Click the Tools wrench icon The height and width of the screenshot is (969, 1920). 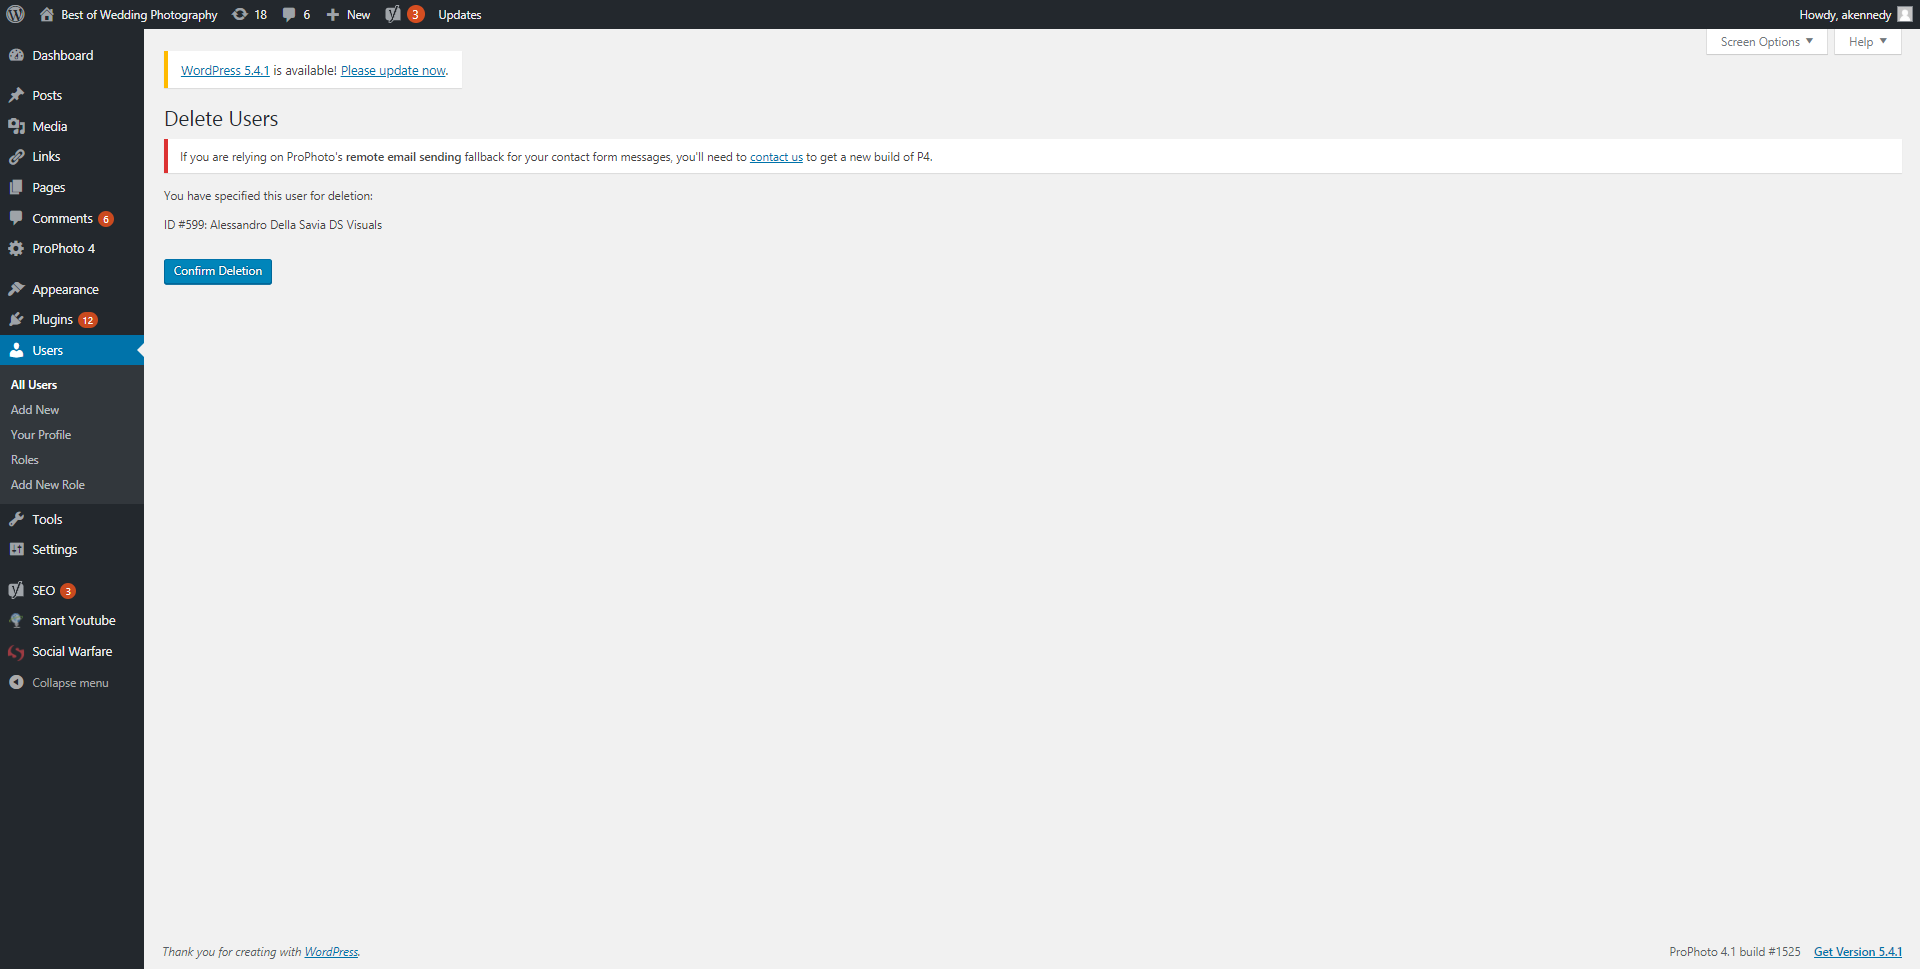click(x=16, y=519)
